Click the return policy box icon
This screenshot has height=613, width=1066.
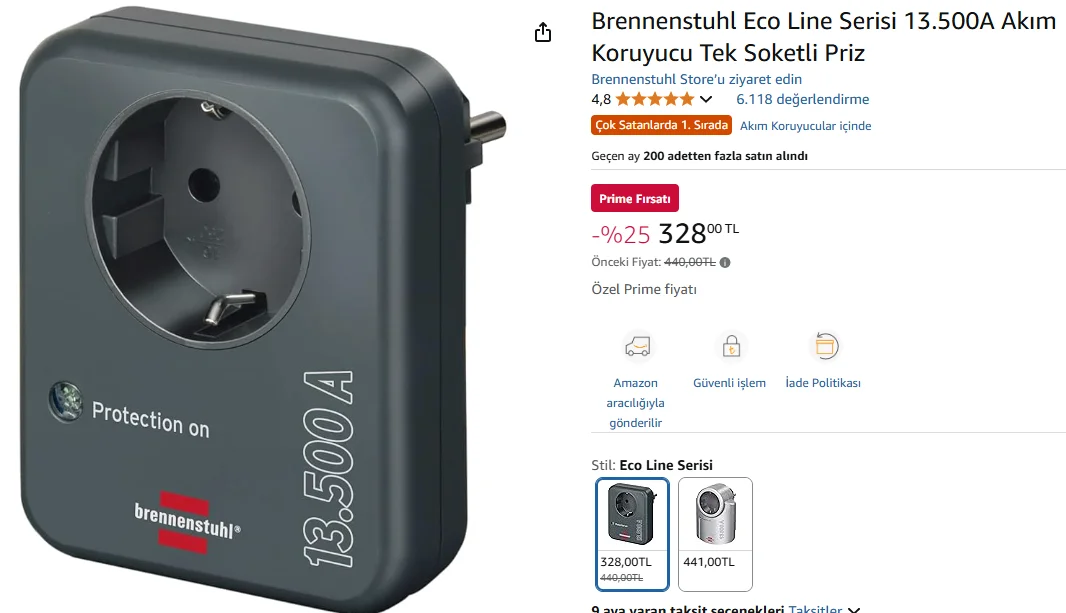pos(825,347)
